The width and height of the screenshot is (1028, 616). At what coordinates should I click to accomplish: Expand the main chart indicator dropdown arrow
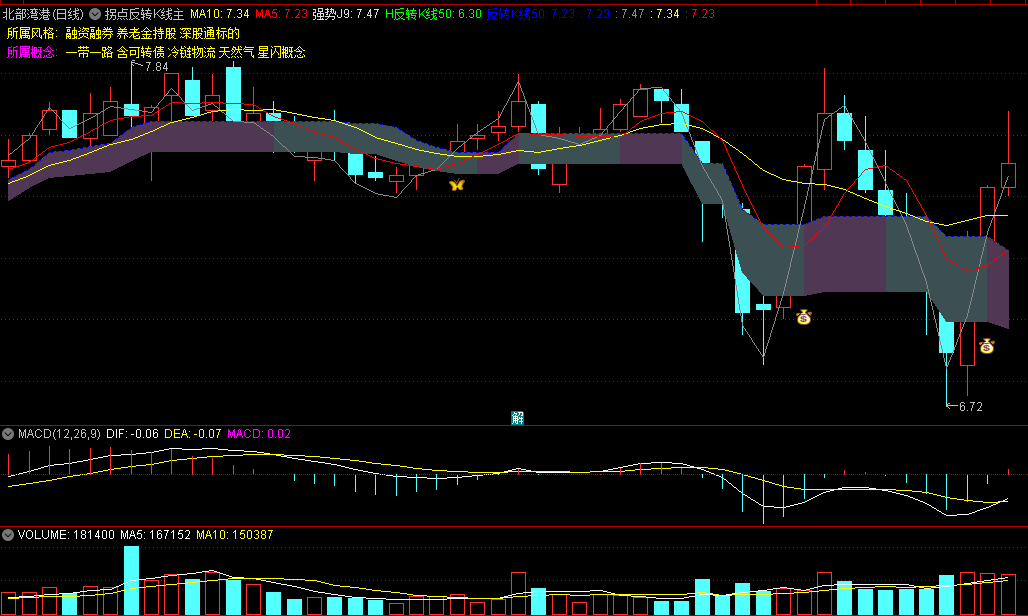coord(95,14)
